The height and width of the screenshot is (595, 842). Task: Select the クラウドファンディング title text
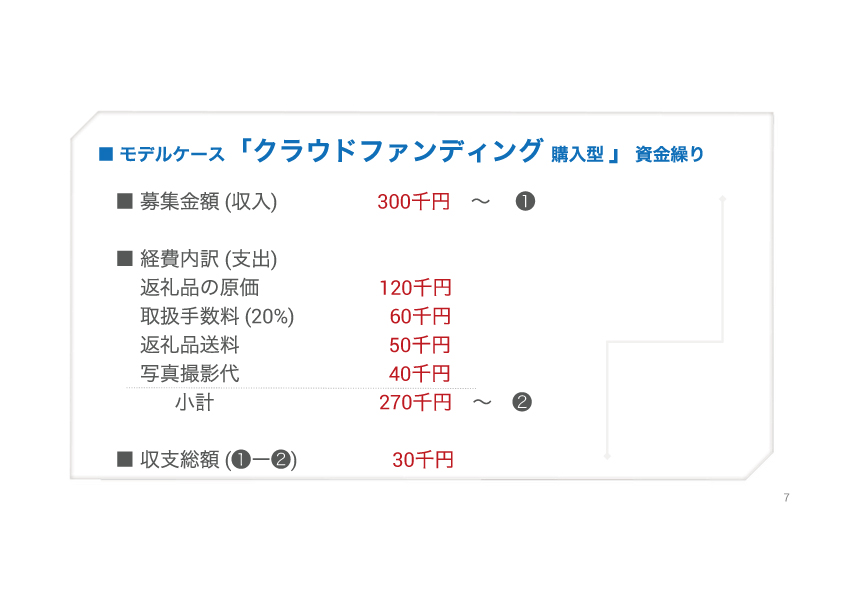[x=397, y=150]
